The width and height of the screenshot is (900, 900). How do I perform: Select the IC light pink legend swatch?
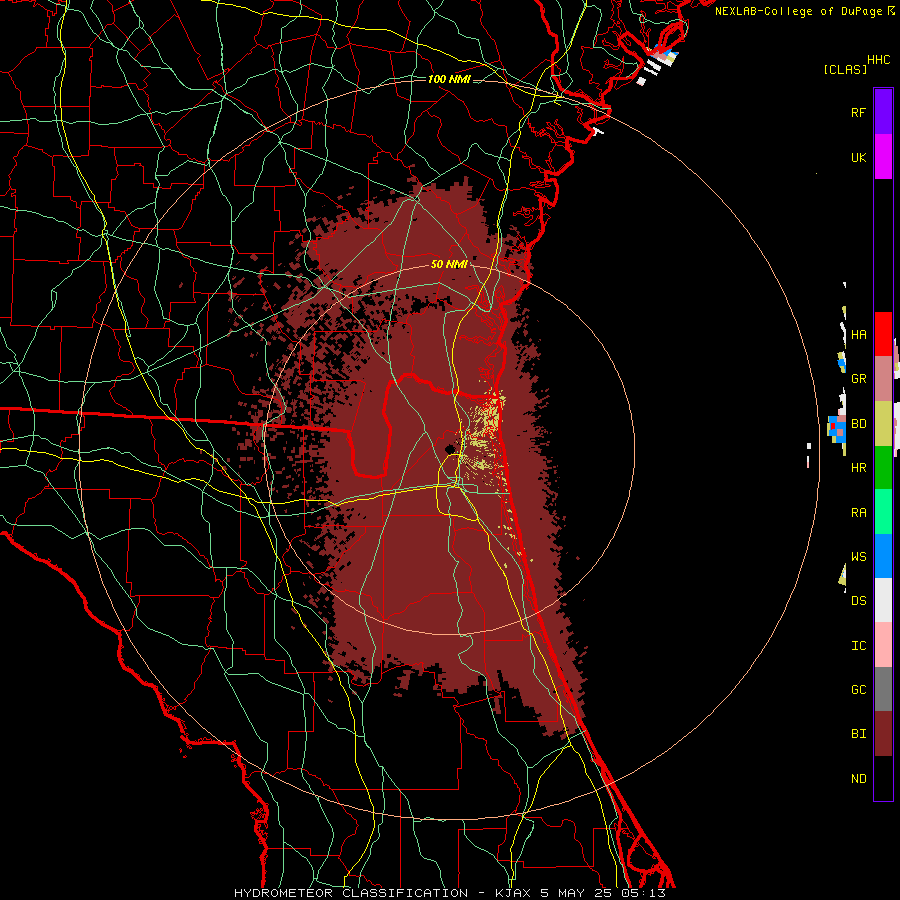883,645
